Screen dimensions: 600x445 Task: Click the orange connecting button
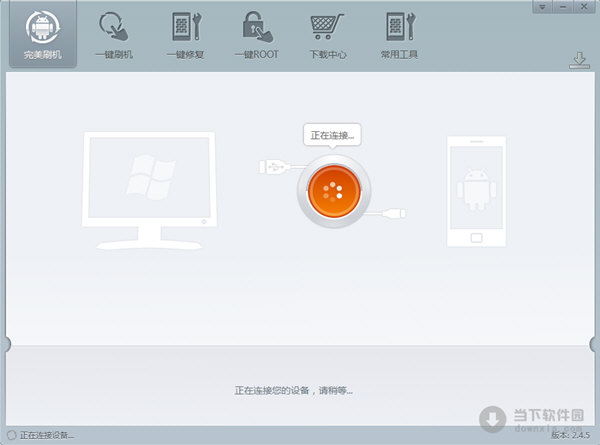(x=334, y=191)
